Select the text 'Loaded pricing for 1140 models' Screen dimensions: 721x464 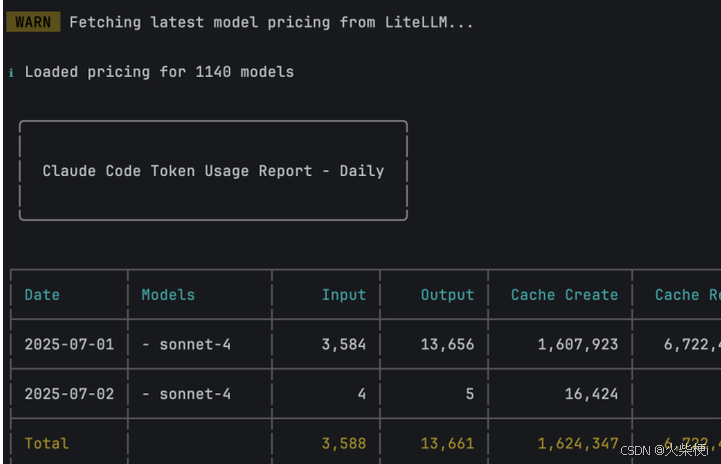(x=159, y=72)
